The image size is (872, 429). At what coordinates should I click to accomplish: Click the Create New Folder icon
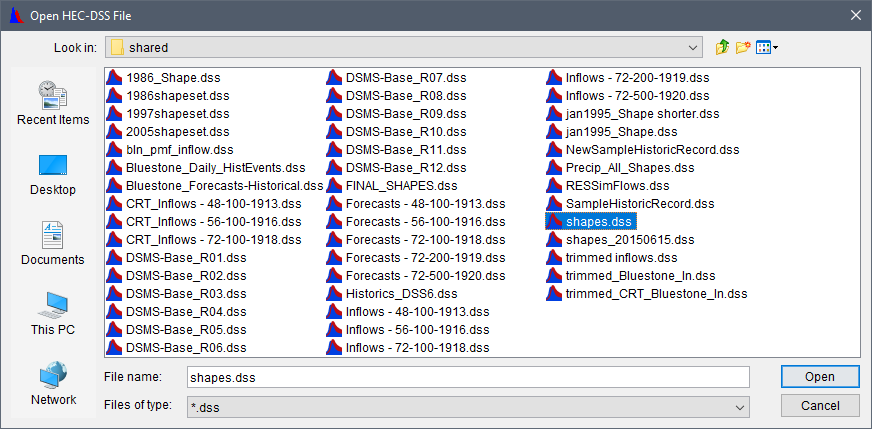(x=743, y=47)
